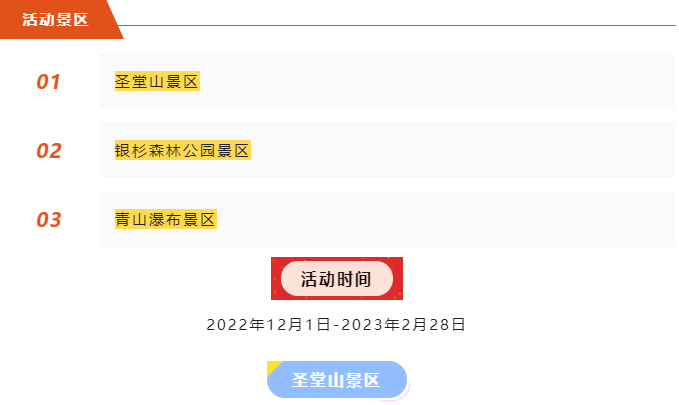Click the orange number 03
The image size is (679, 405).
(49, 220)
